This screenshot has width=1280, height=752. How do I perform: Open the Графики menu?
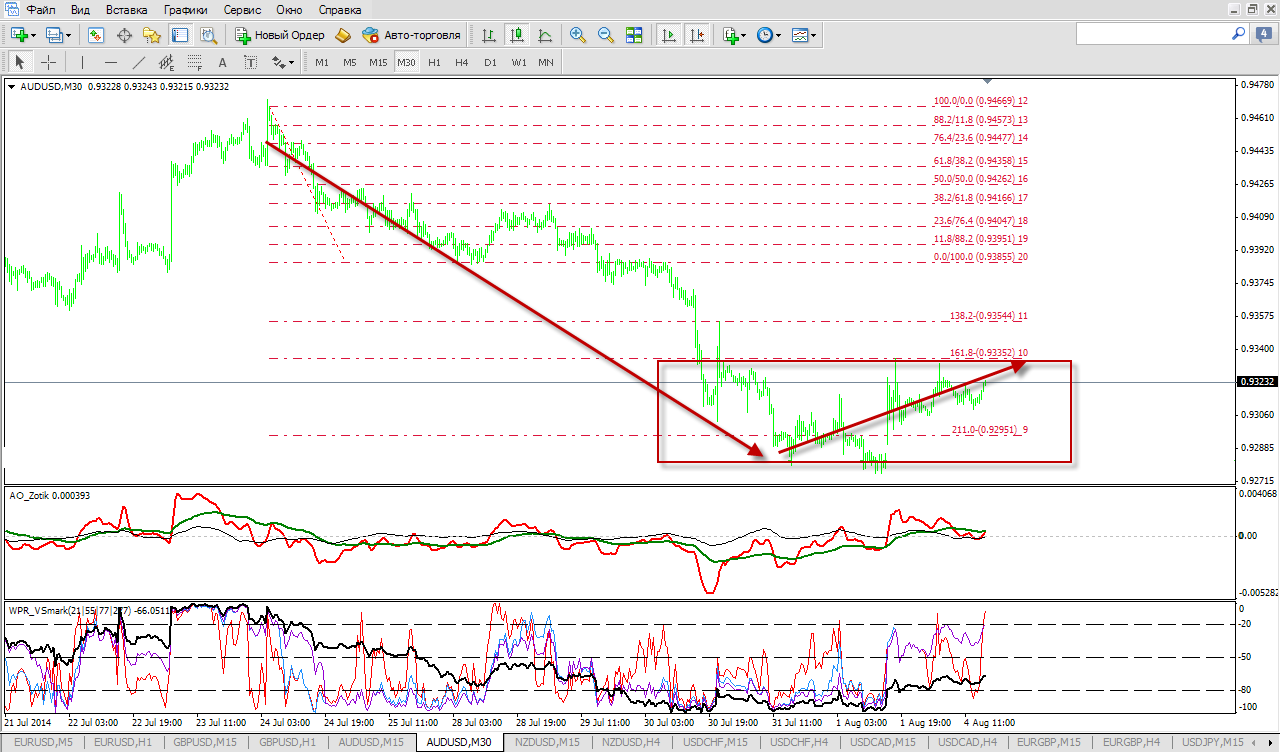coord(186,9)
